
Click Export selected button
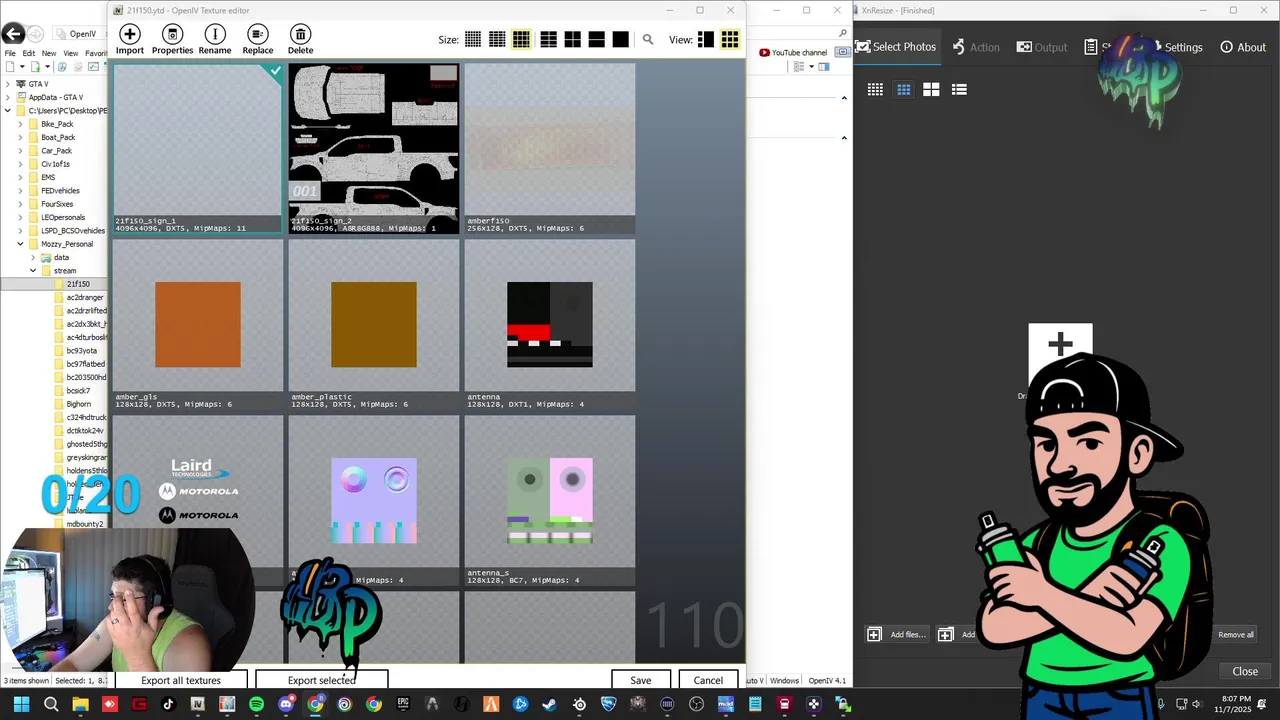pyautogui.click(x=321, y=680)
